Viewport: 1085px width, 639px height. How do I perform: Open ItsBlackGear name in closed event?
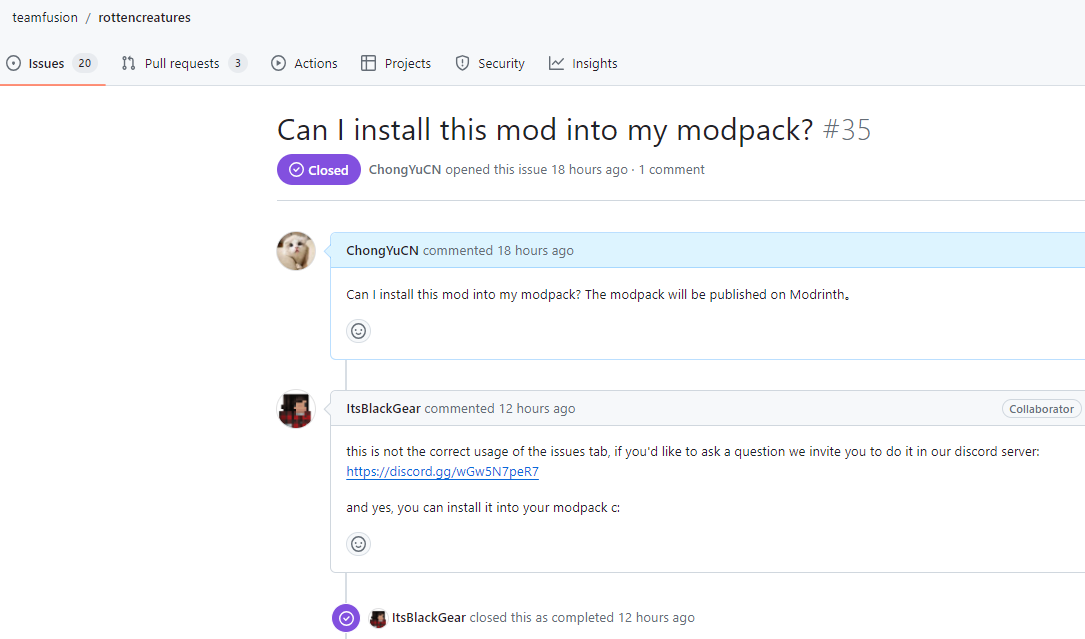click(428, 618)
